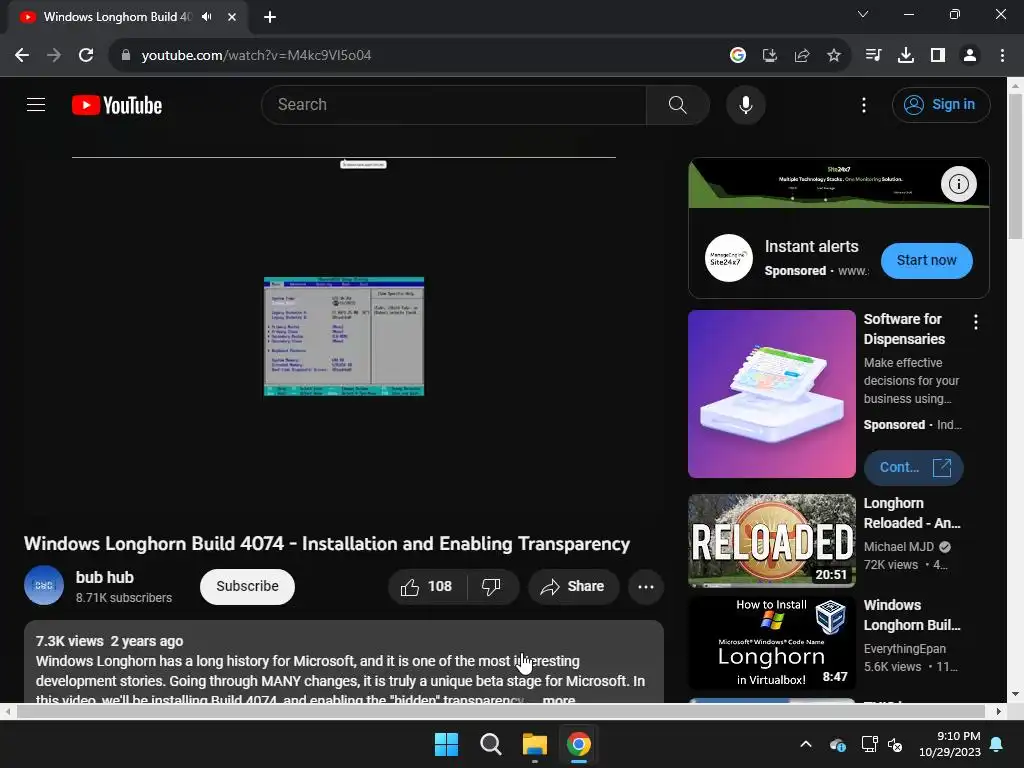
Task: Click the Sponsored www link on Instant alerts ad
Action: [x=816, y=271]
